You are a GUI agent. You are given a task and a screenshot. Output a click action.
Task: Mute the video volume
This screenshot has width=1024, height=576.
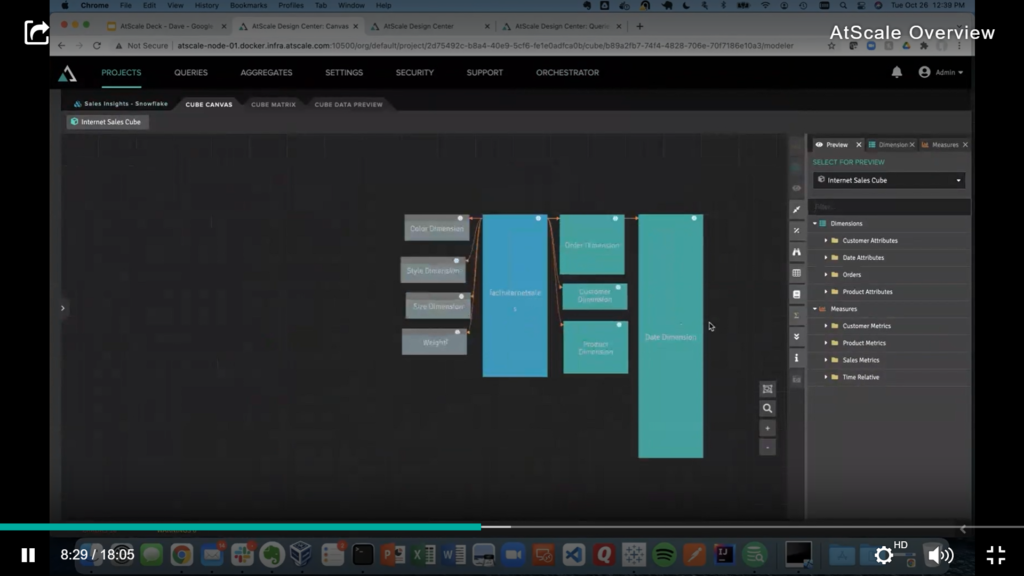[x=940, y=555]
